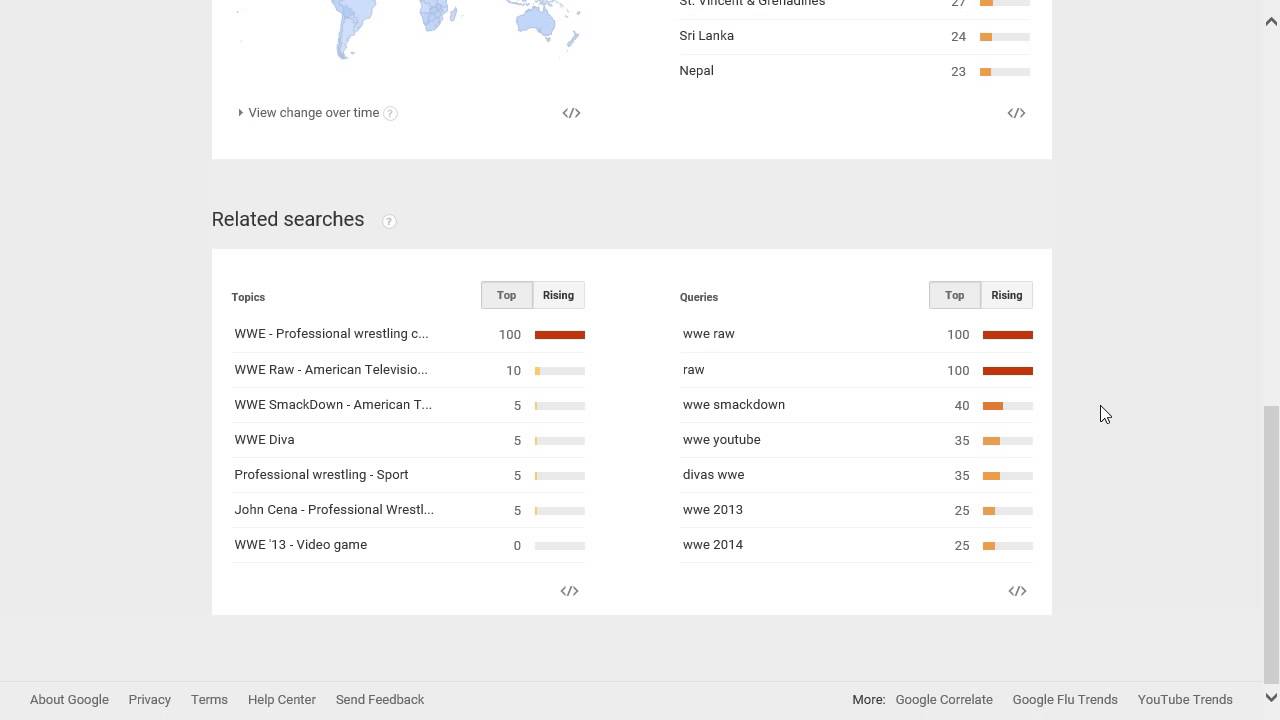The width and height of the screenshot is (1280, 720).
Task: Click the wwe 2014 query
Action: (712, 545)
